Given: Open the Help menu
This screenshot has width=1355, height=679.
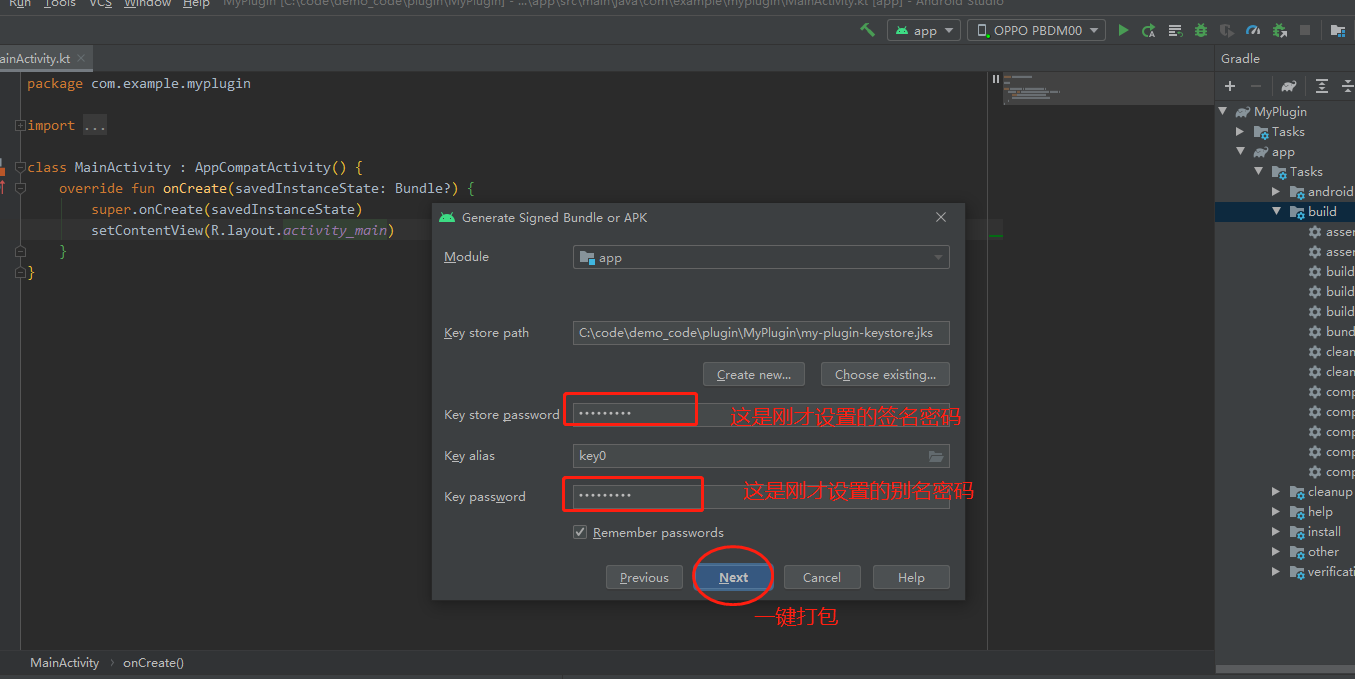Looking at the screenshot, I should click(196, 4).
